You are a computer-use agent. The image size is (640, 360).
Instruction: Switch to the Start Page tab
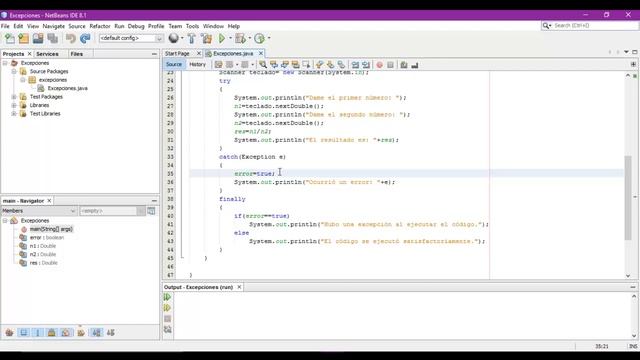(177, 53)
